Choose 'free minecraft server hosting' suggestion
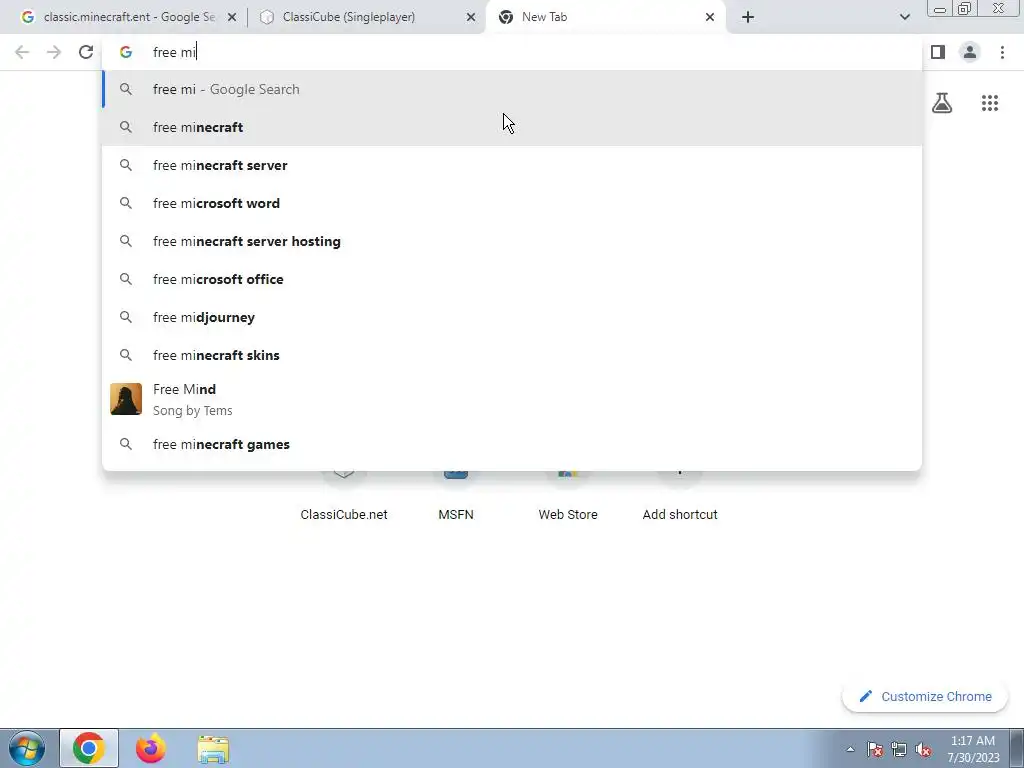1024x768 pixels. click(512, 241)
